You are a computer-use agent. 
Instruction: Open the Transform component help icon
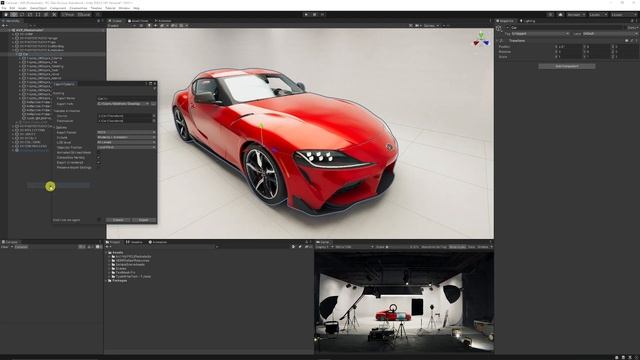click(x=627, y=41)
